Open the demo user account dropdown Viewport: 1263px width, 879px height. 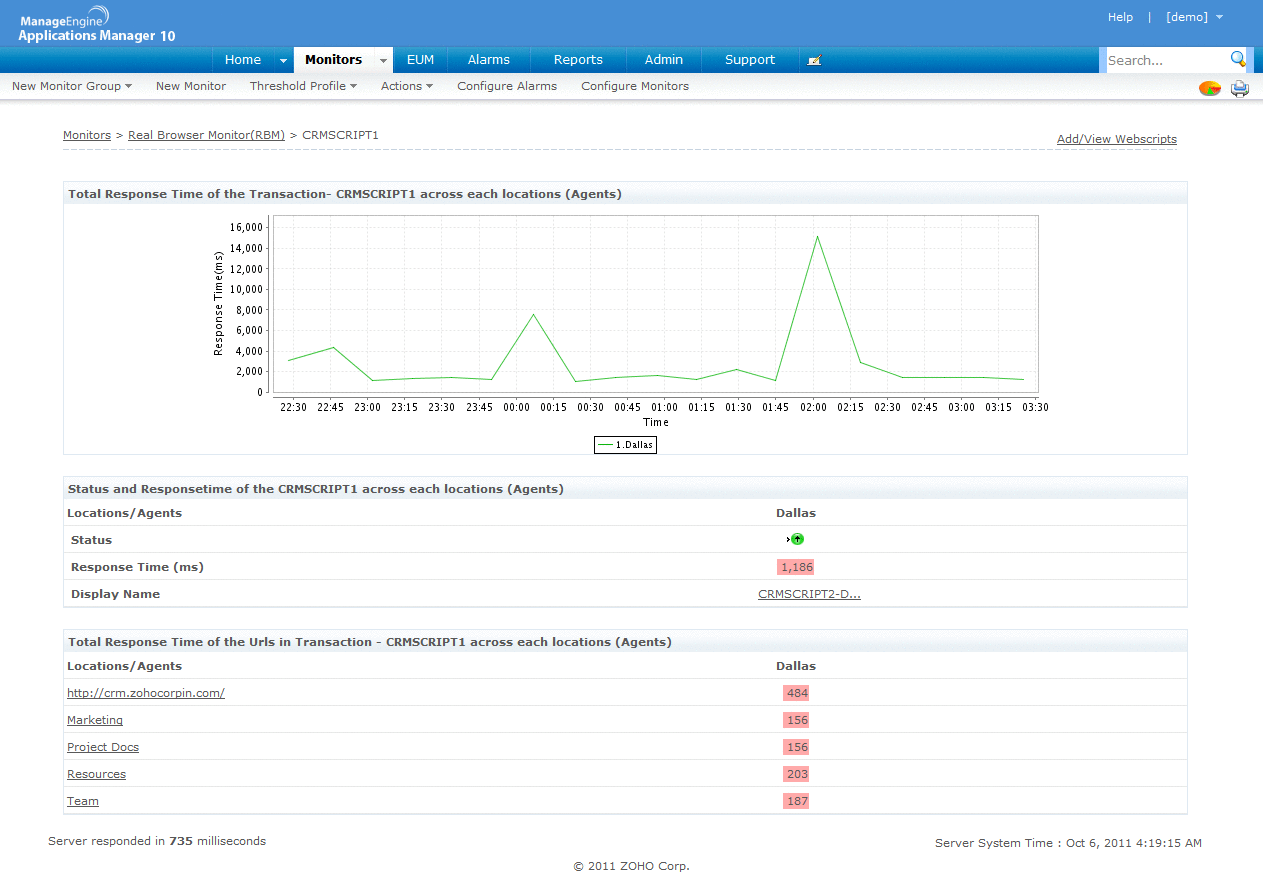coord(1194,17)
